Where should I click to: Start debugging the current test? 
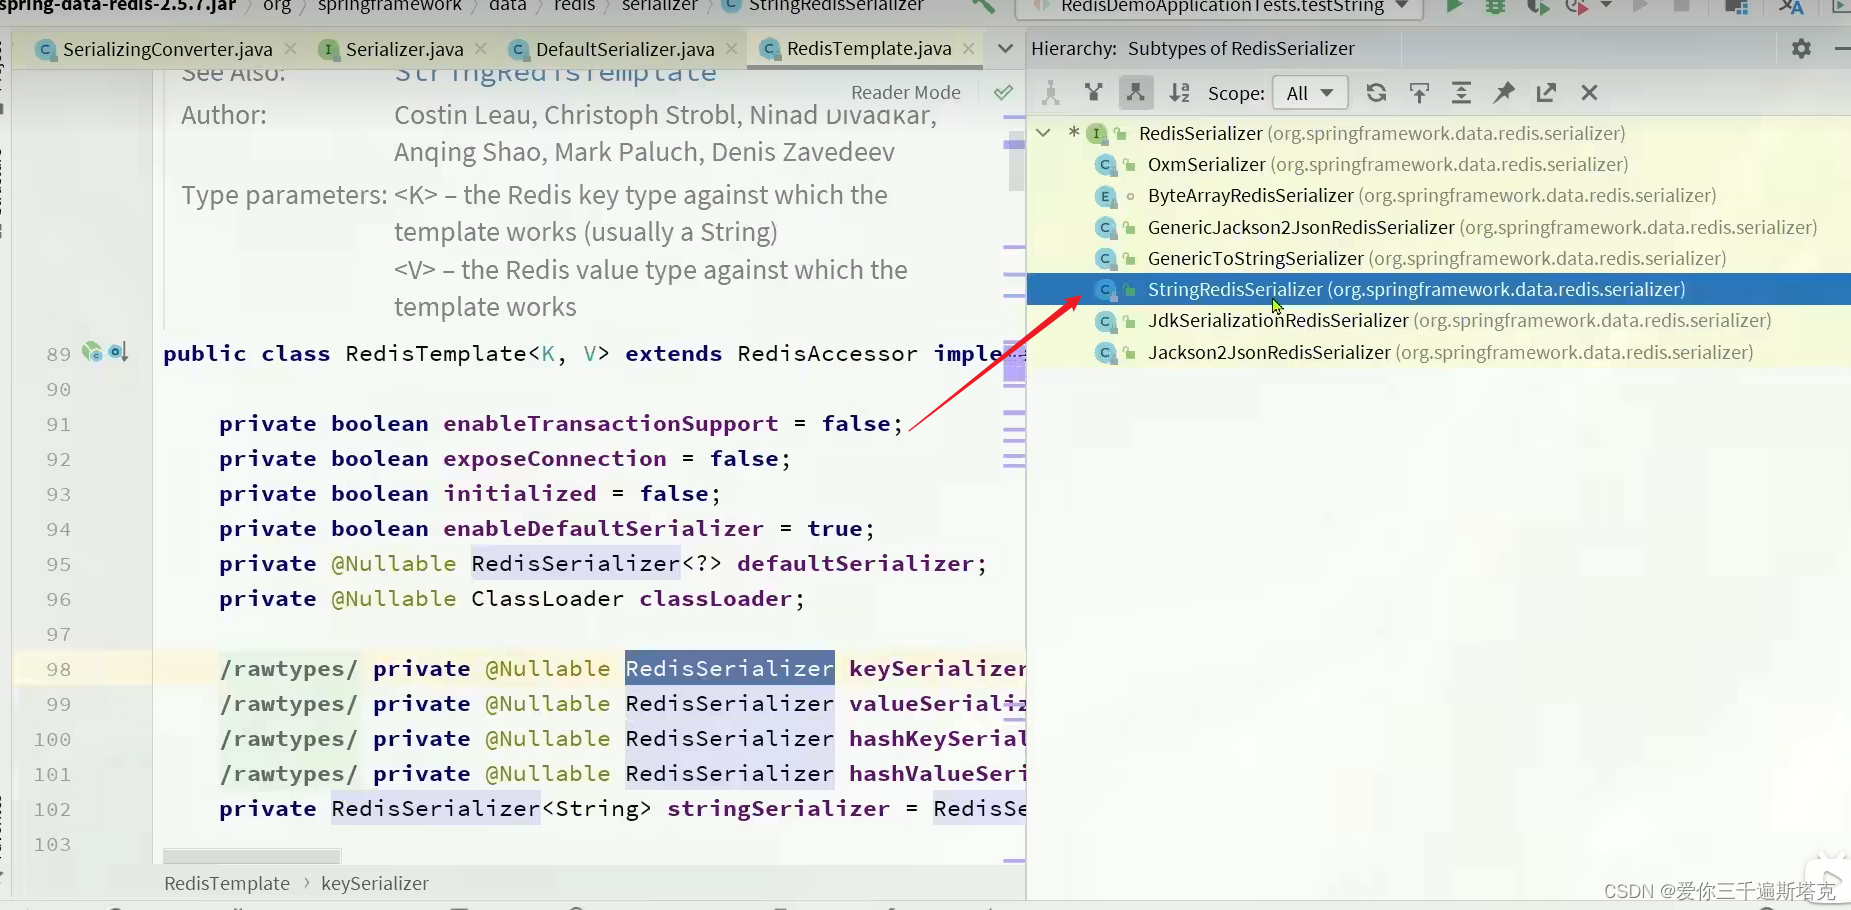point(1495,7)
